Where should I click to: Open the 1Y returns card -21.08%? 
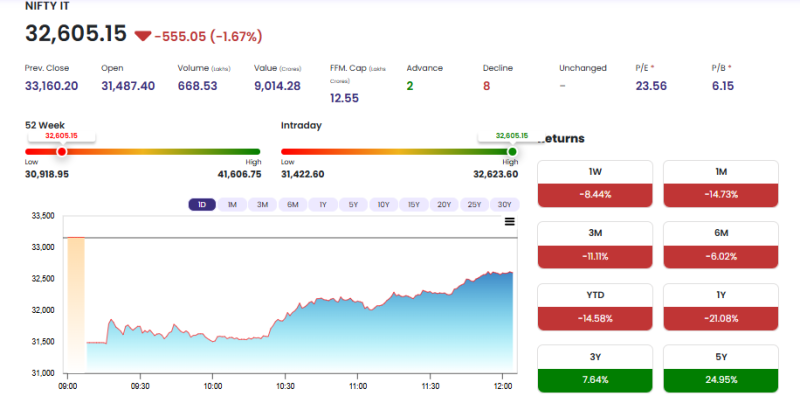click(721, 307)
